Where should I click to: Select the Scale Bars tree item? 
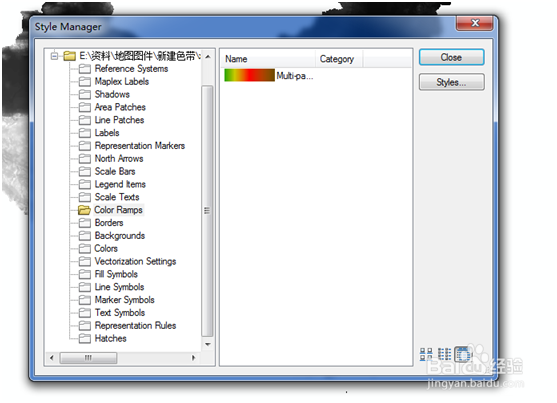click(x=115, y=171)
